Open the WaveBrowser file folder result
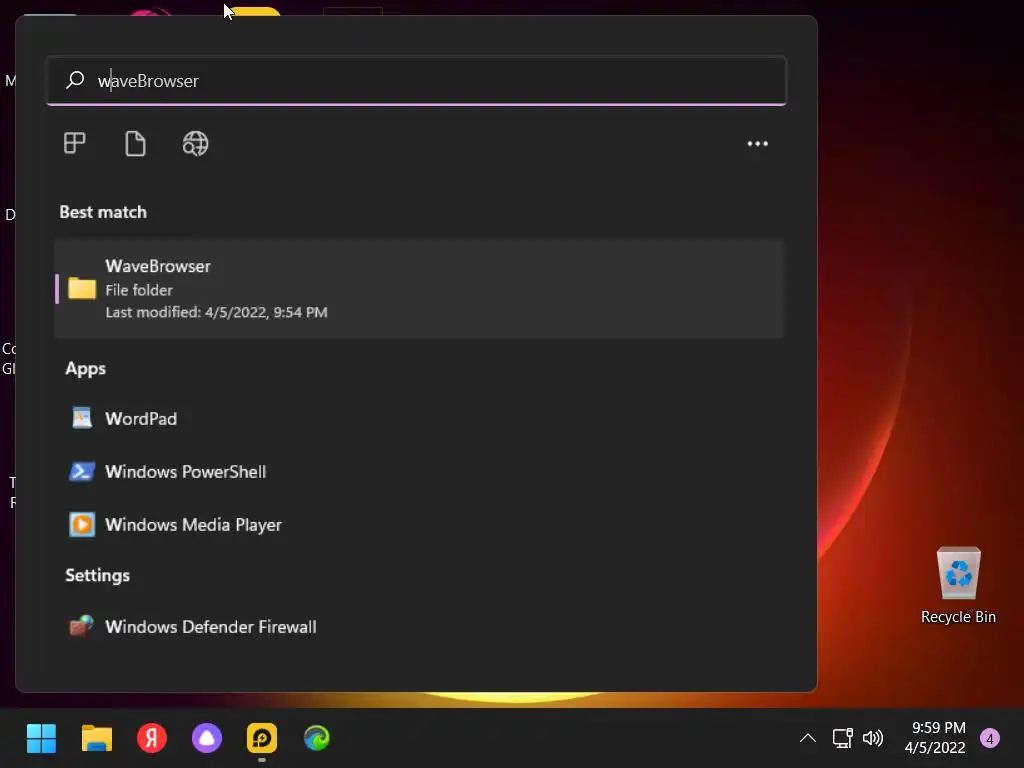1024x768 pixels. pyautogui.click(x=419, y=289)
